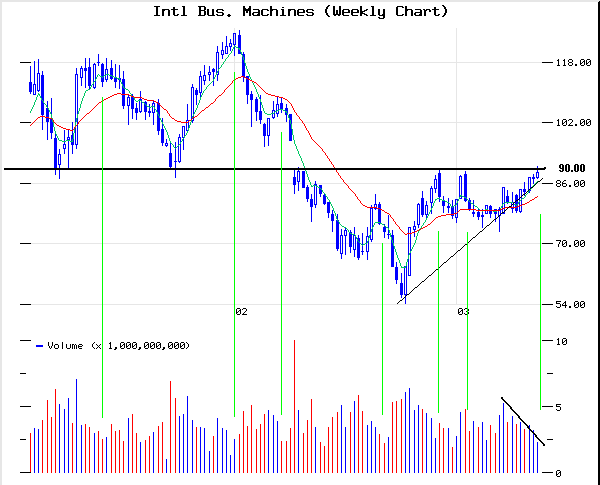The height and width of the screenshot is (485, 600).
Task: Click the black downtrend line over recent volume
Action: click(x=523, y=421)
